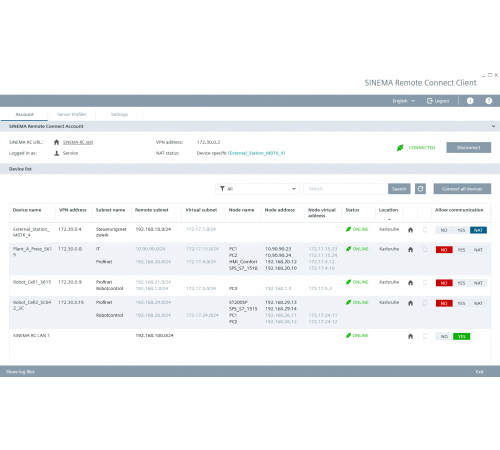
Task: Set External_Station_M876_4 communication to NO
Action: point(444,230)
